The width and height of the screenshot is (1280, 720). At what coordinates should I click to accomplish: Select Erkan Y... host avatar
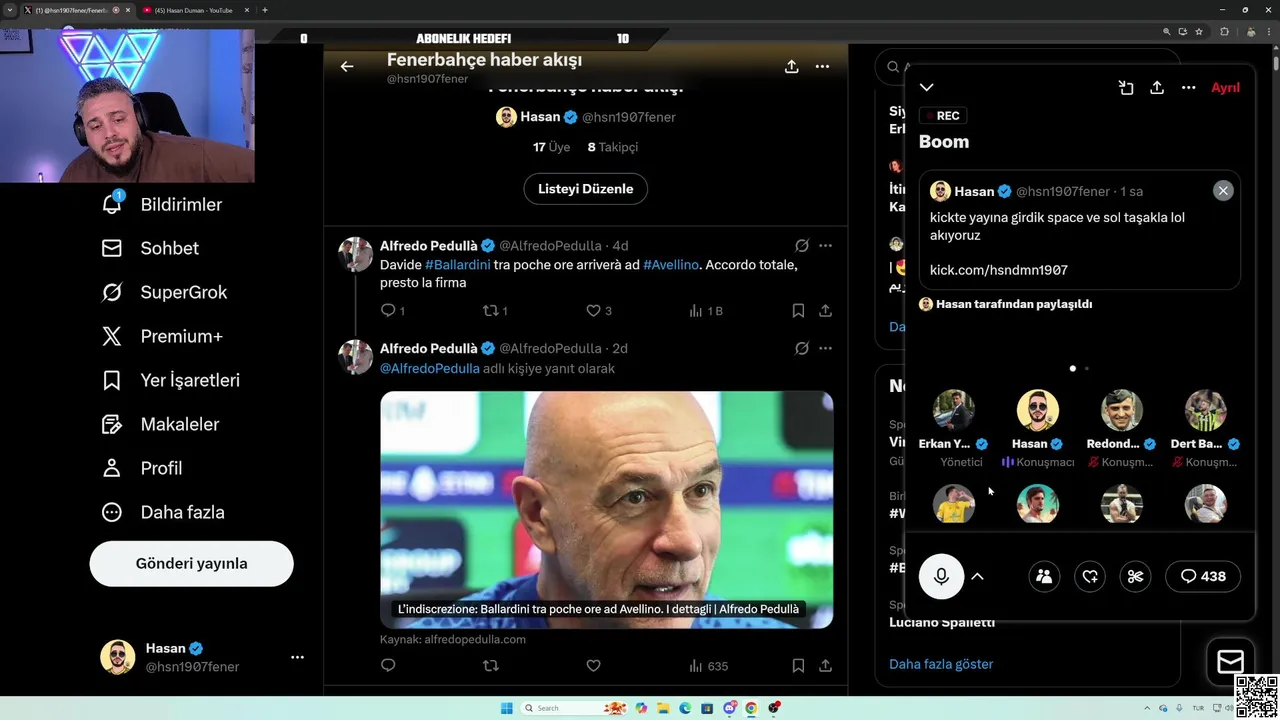[x=954, y=410]
